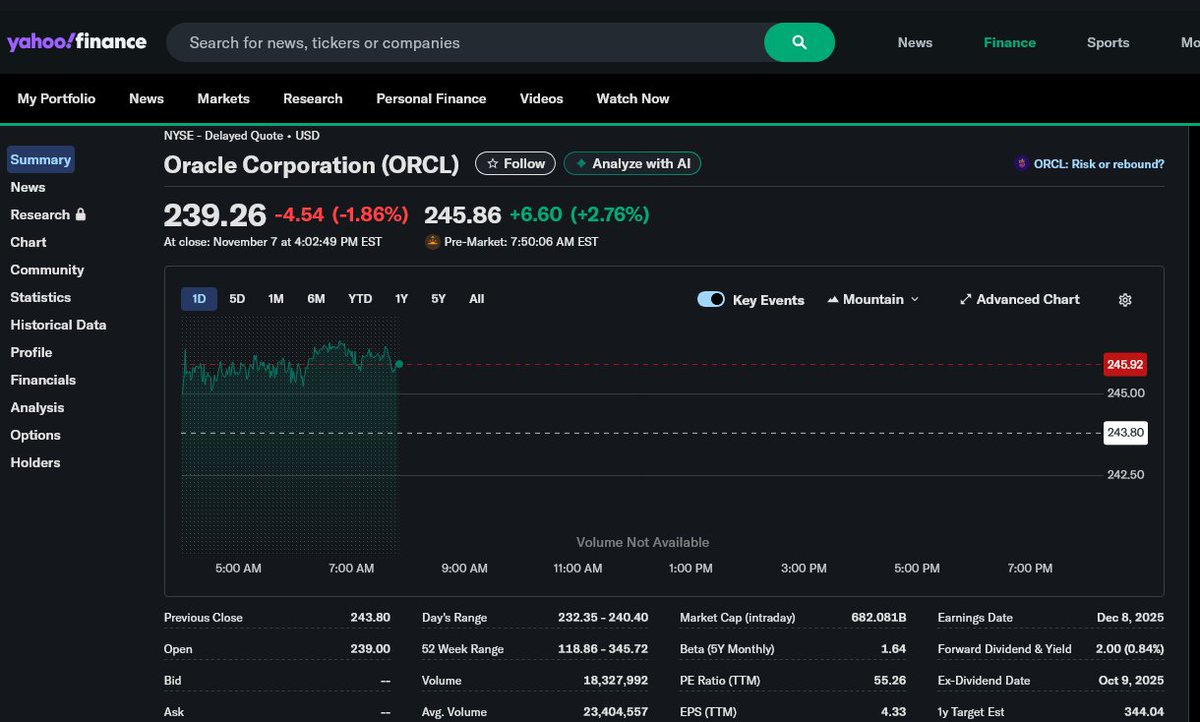Select the 6M chart range
This screenshot has width=1200, height=722.
(316, 298)
